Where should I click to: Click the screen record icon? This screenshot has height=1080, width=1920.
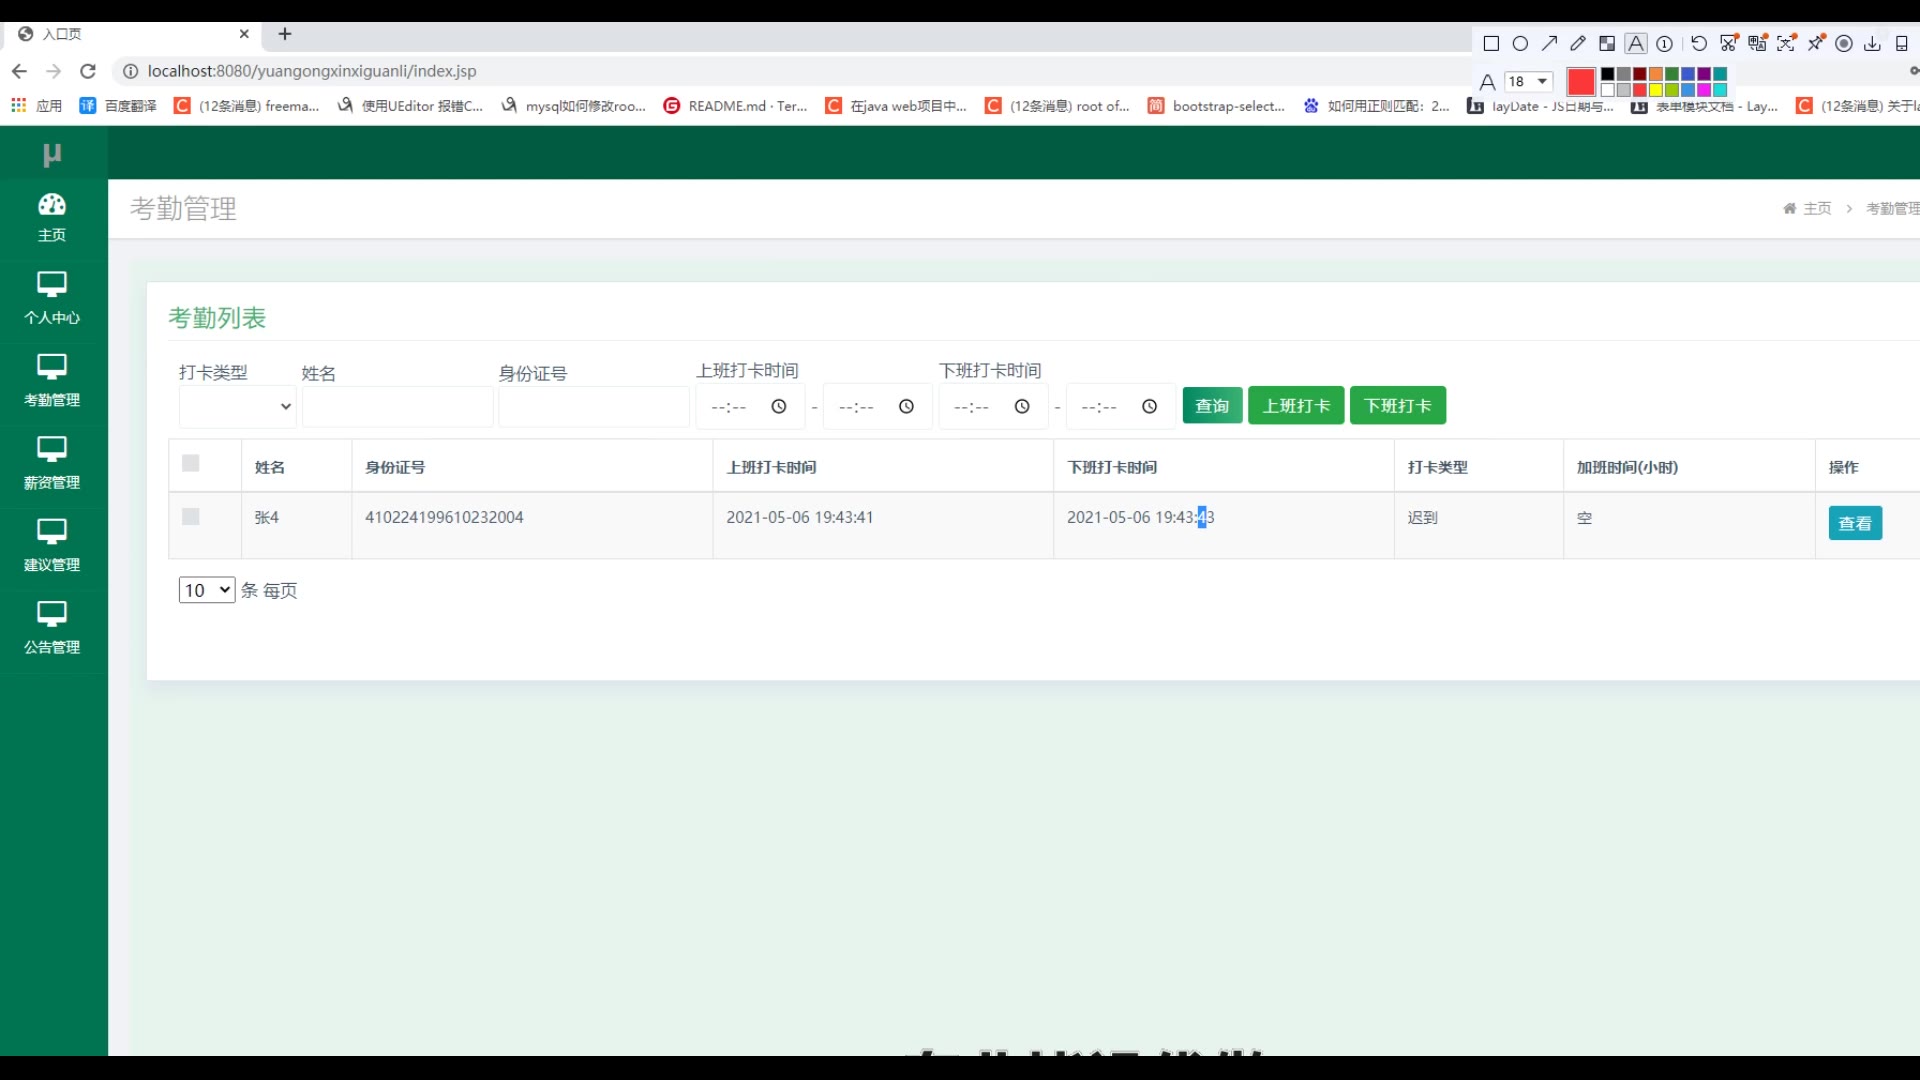click(x=1844, y=43)
